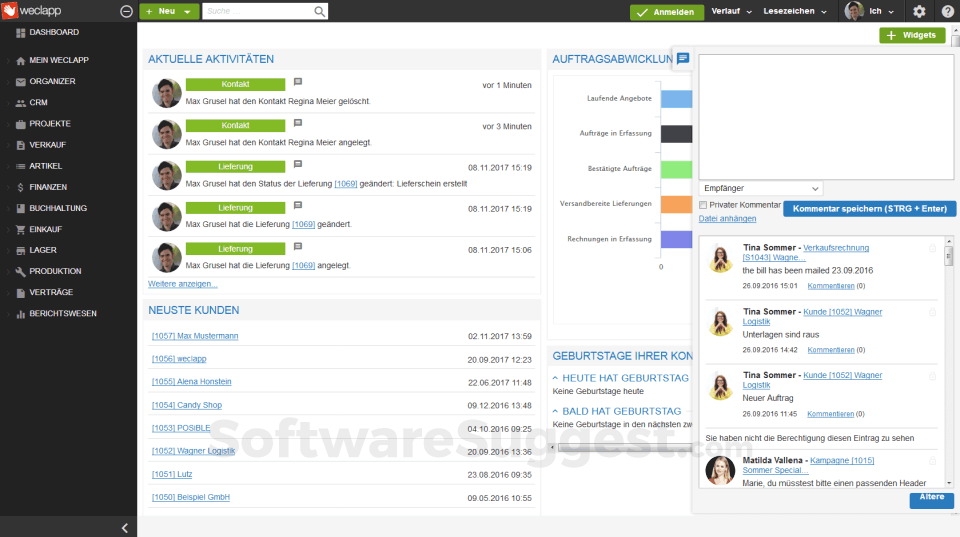Click the orange Versandbereite Lieferungen bar

676,205
